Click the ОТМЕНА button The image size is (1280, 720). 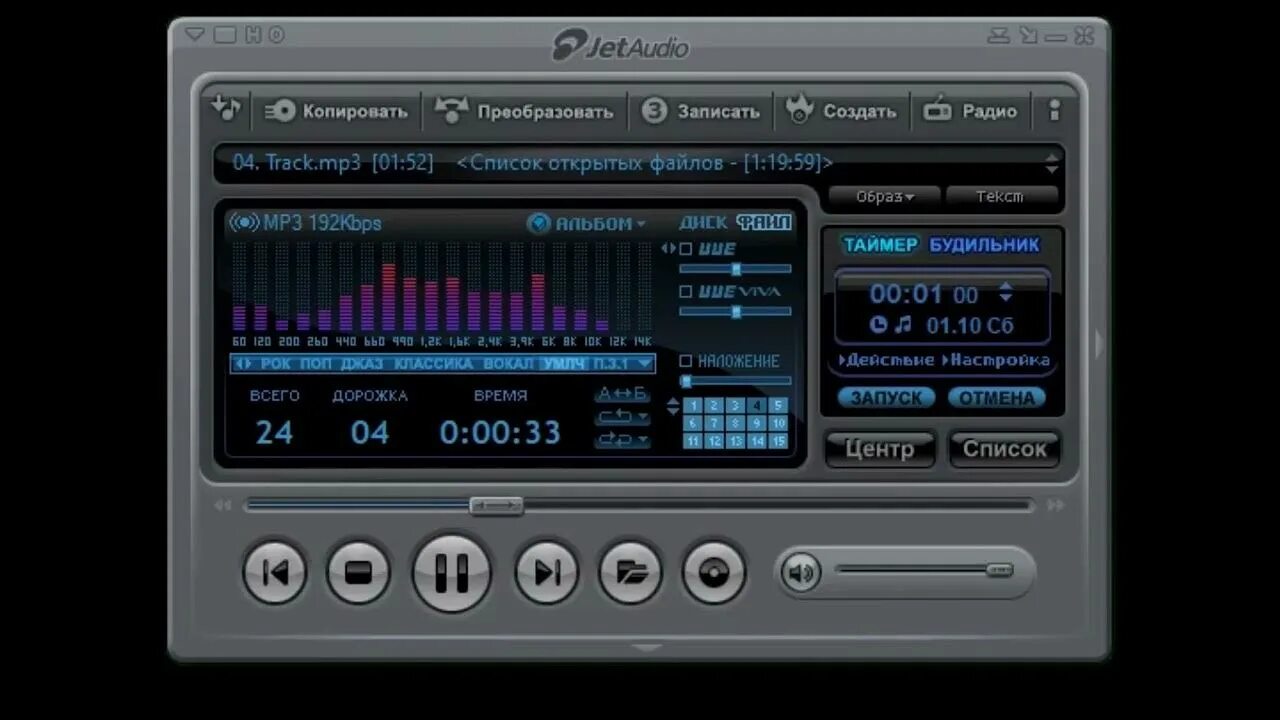point(997,397)
